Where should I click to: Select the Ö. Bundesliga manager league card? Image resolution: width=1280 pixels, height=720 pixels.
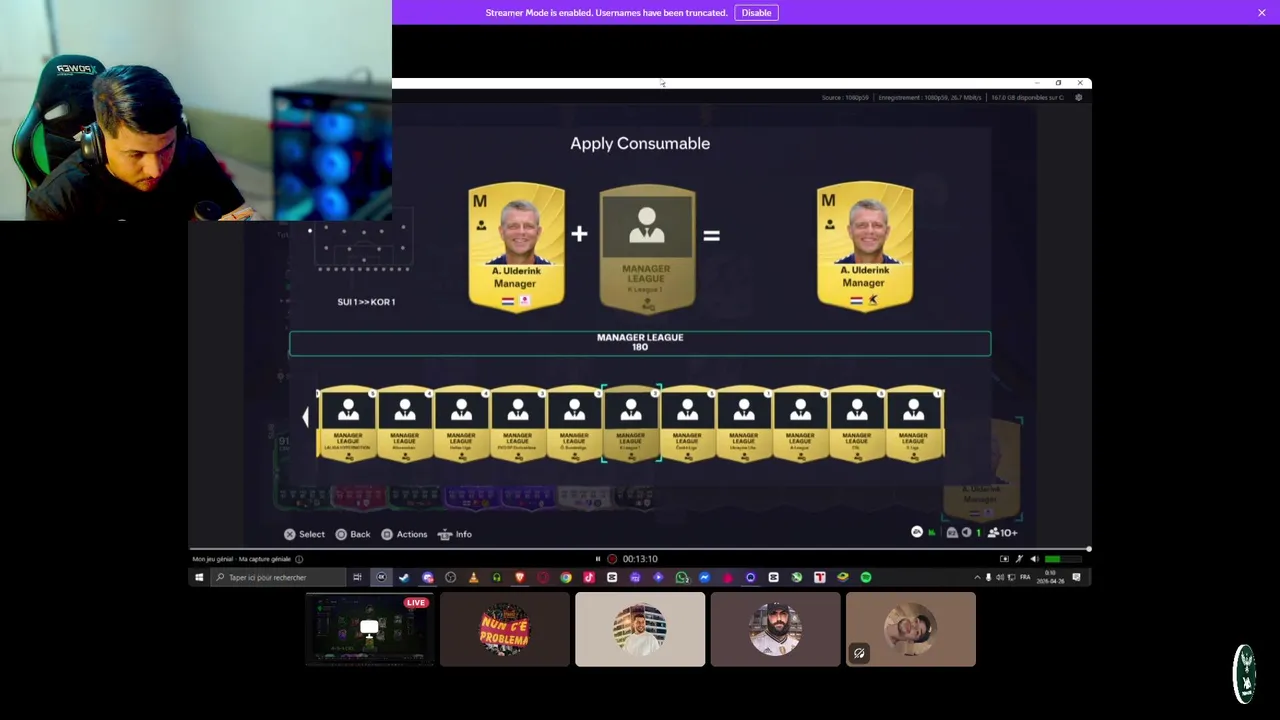pyautogui.click(x=574, y=424)
